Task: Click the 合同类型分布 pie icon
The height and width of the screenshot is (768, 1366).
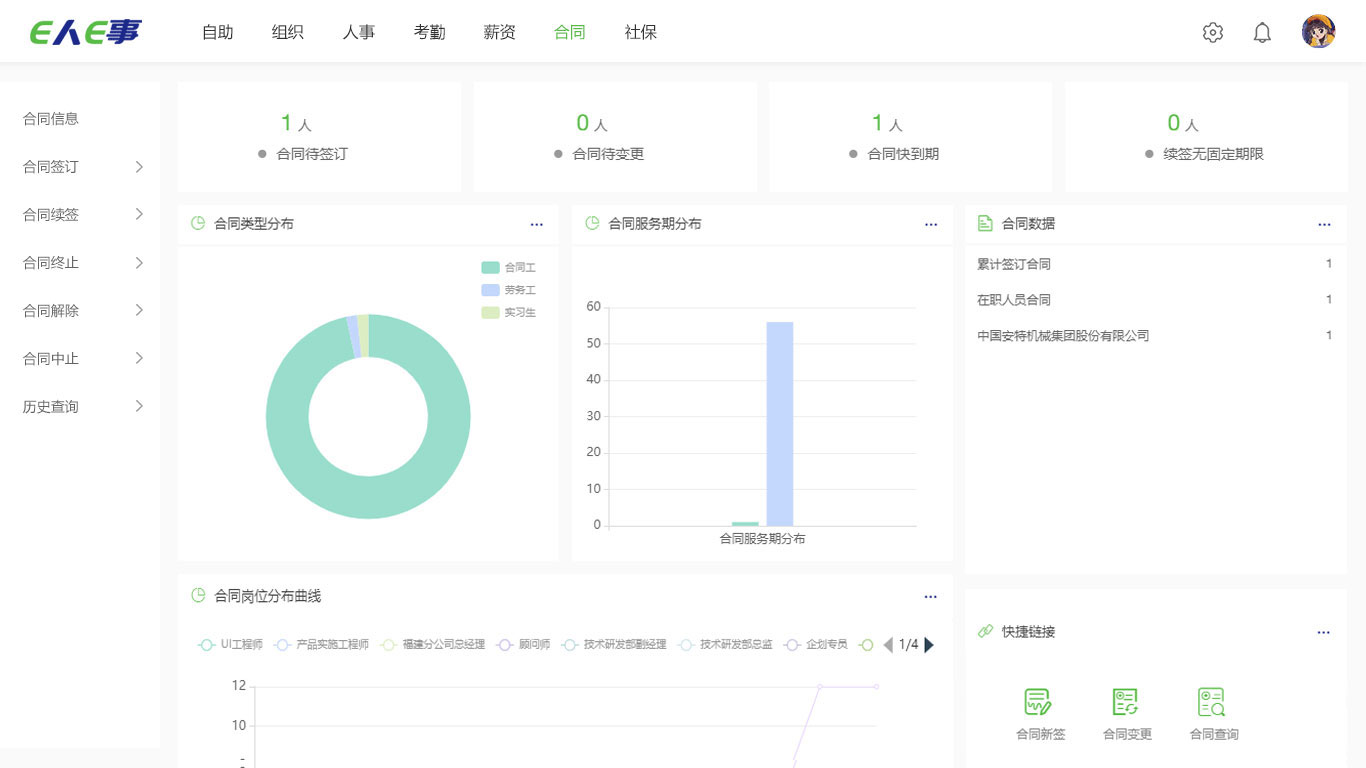Action: point(198,224)
